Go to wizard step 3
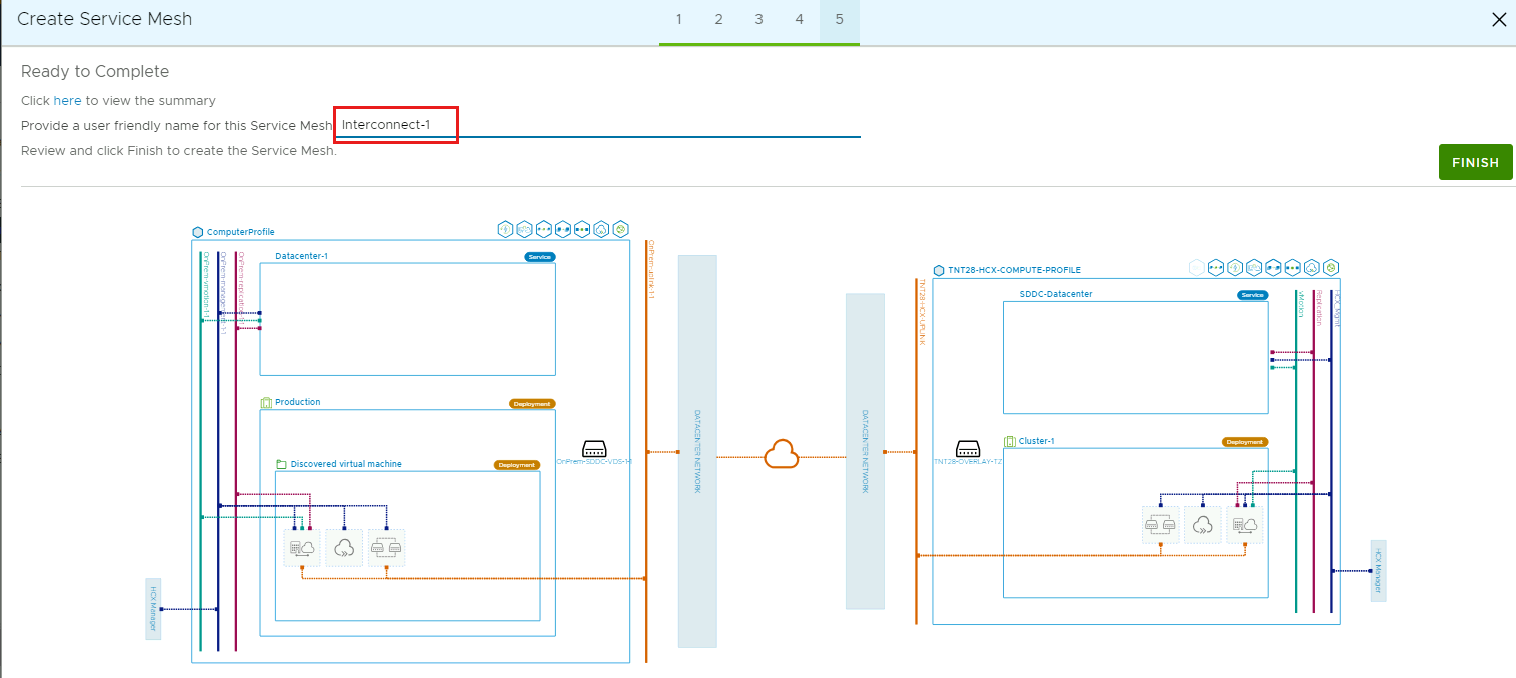Screen dimensions: 1516x678 tap(759, 19)
